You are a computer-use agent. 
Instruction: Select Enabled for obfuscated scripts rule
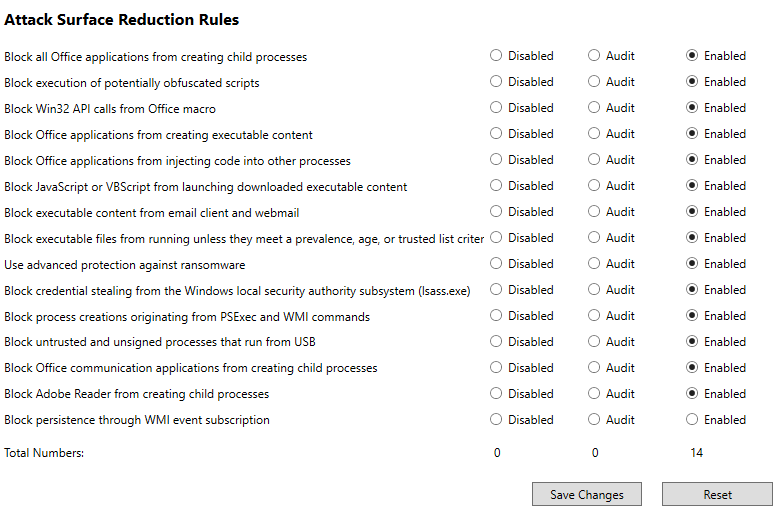click(x=693, y=82)
